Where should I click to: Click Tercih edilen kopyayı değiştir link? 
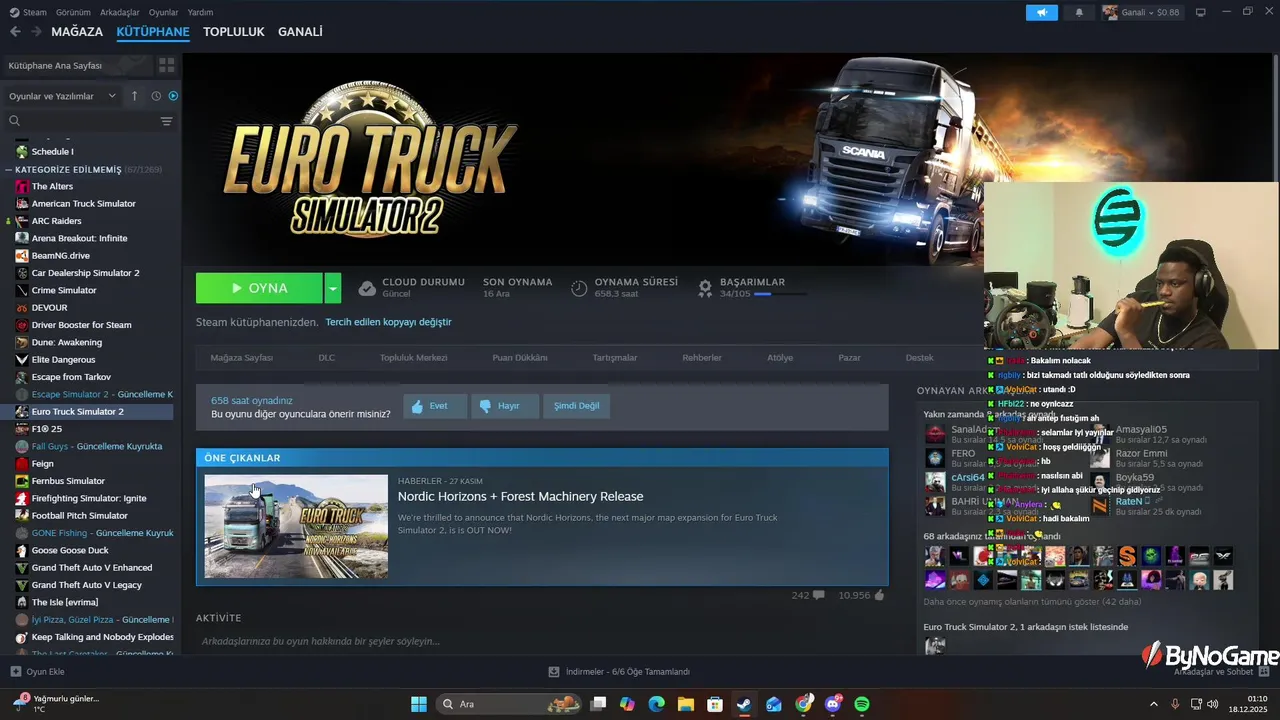tap(388, 322)
